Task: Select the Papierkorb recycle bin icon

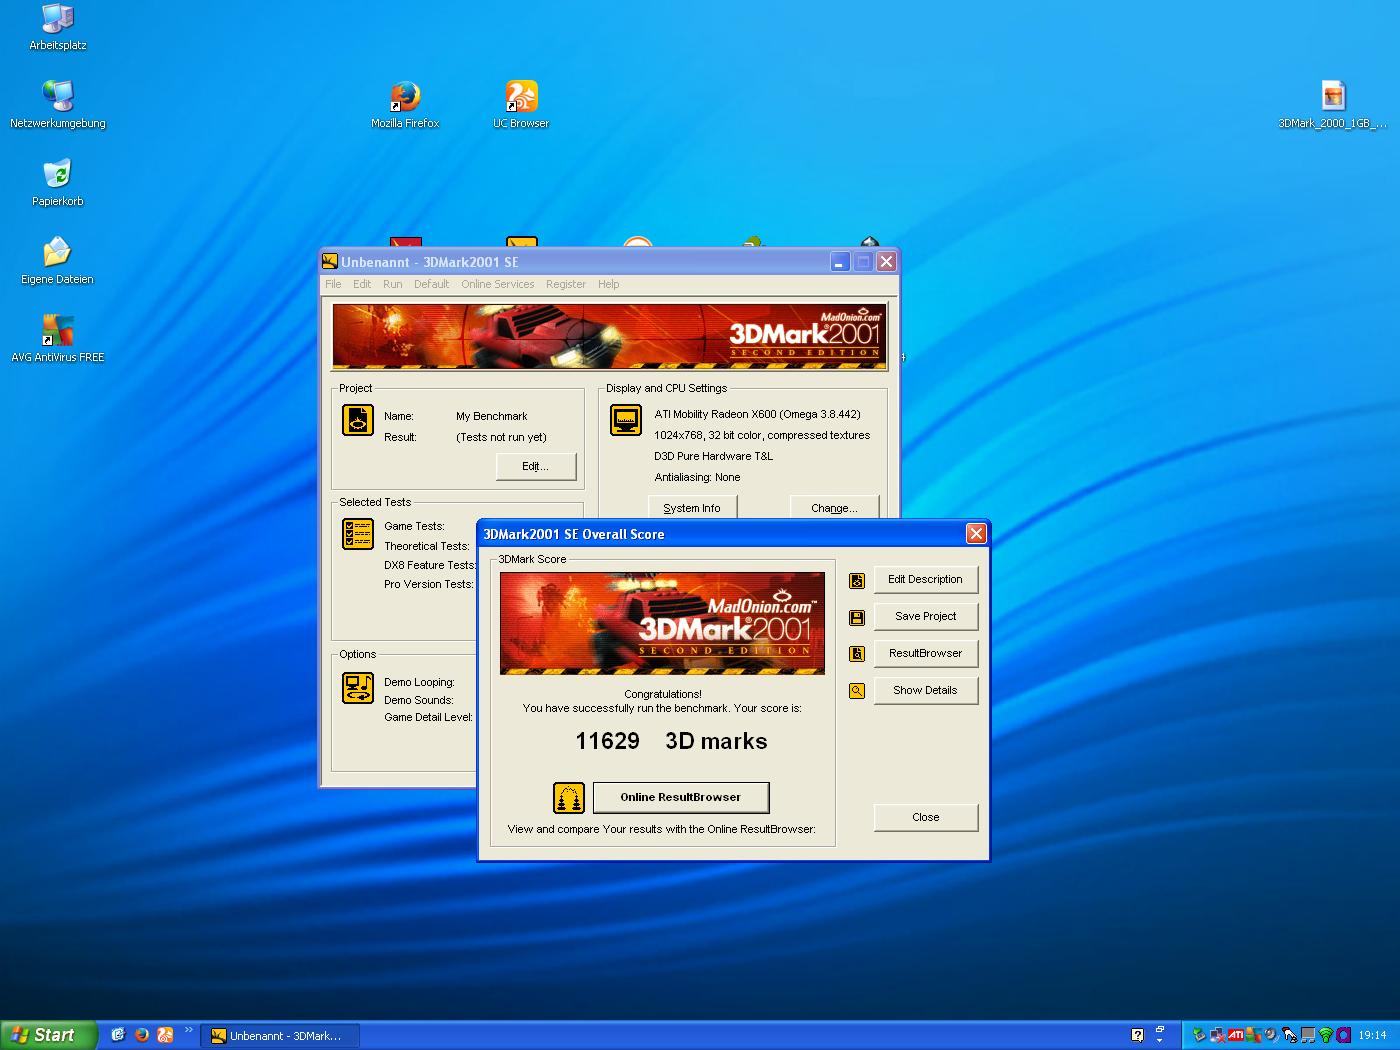Action: click(x=57, y=183)
